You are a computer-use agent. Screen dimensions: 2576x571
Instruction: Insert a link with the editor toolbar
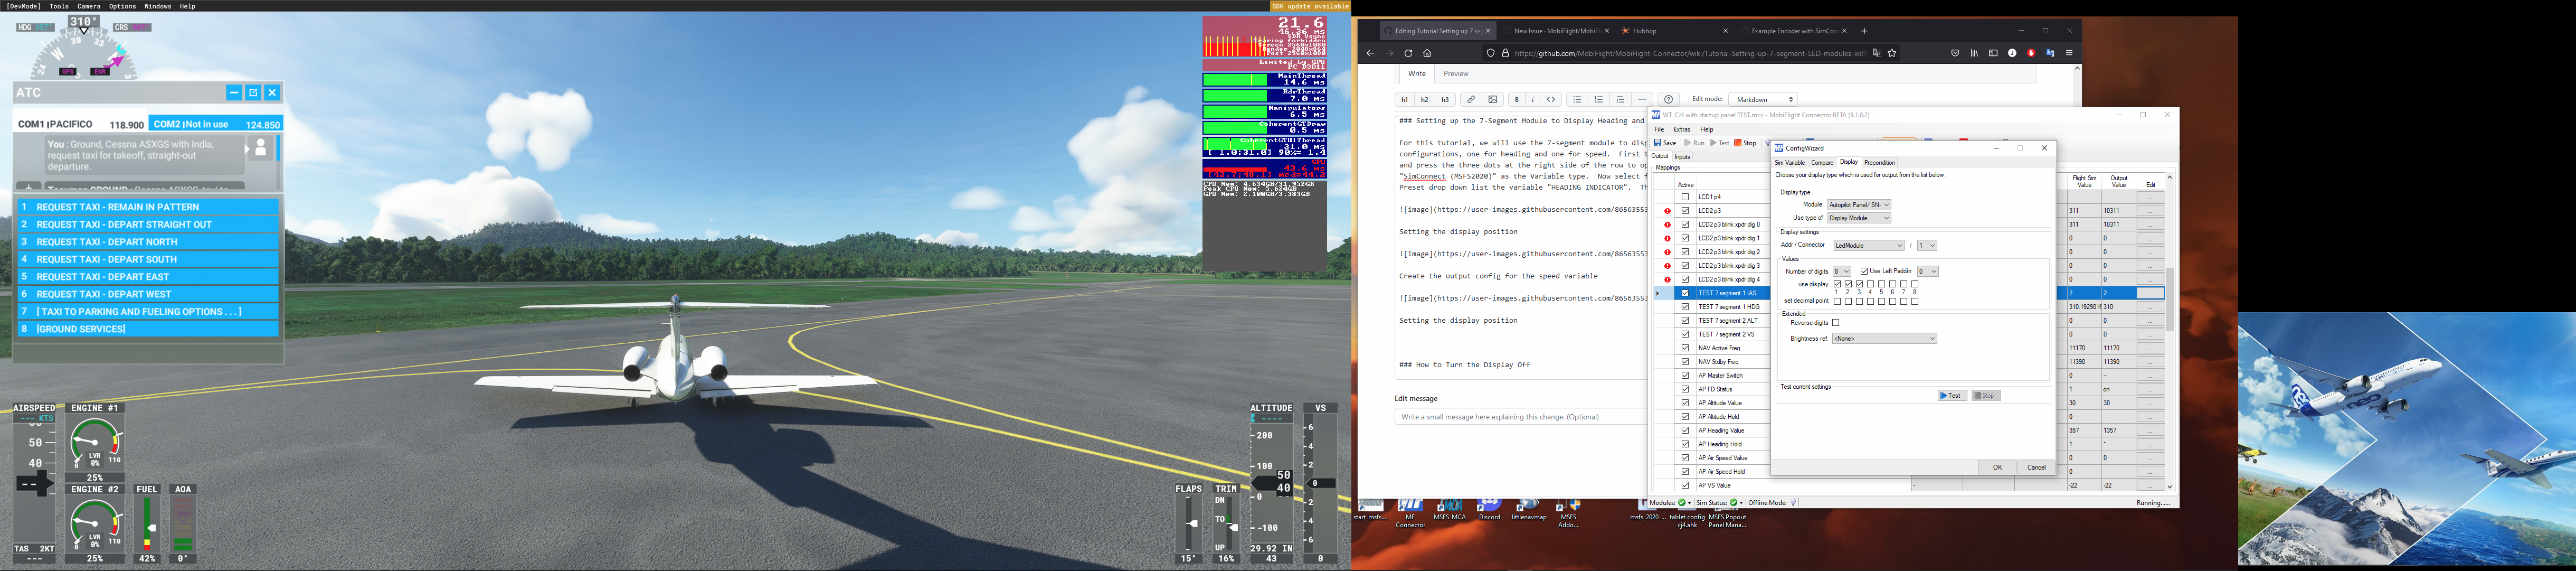coord(1470,100)
